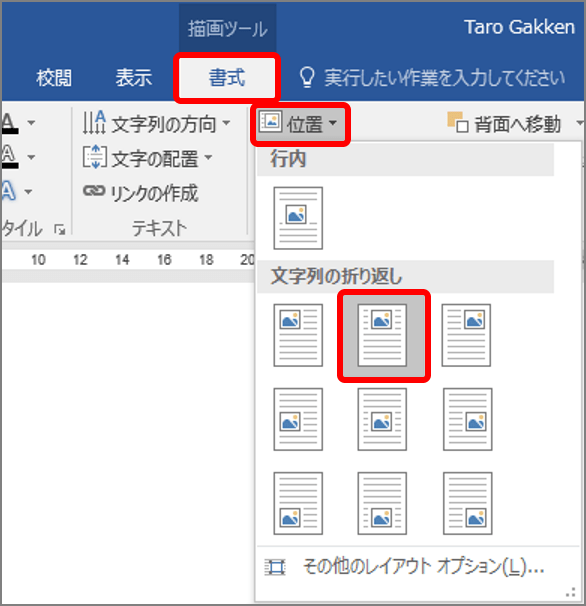586x606 pixels.
Task: Switch to the 書式 tab
Action: point(227,77)
